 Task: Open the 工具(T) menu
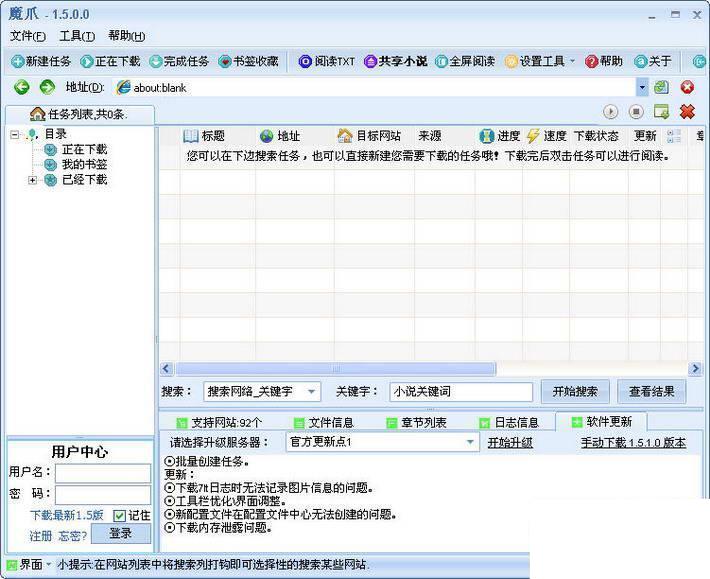pos(77,36)
